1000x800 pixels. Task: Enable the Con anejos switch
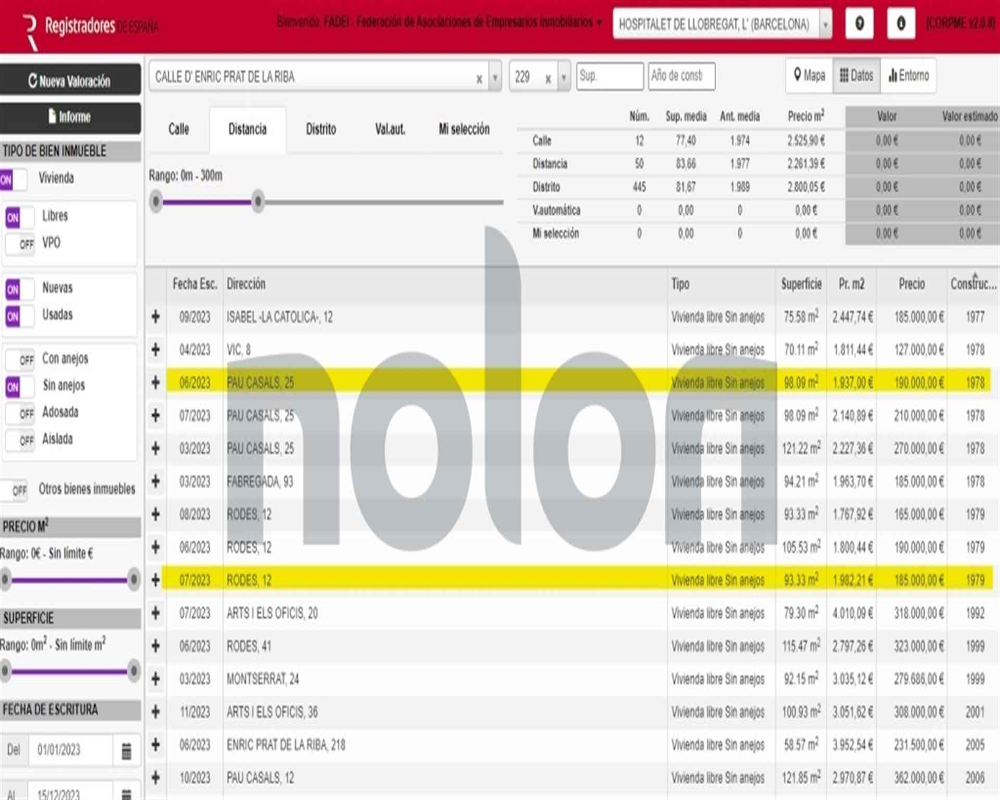20,360
